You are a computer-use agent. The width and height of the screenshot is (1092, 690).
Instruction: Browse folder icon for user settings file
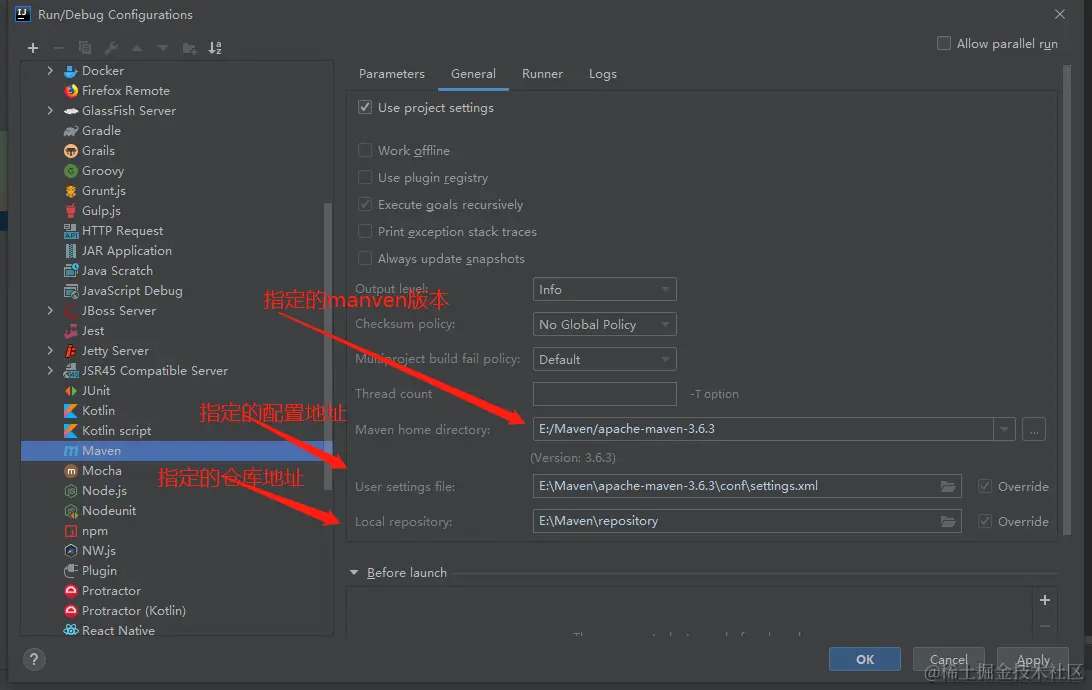pos(948,486)
